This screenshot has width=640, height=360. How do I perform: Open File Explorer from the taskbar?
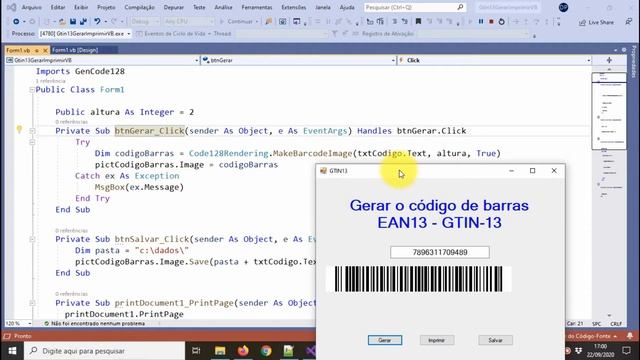click(220, 351)
